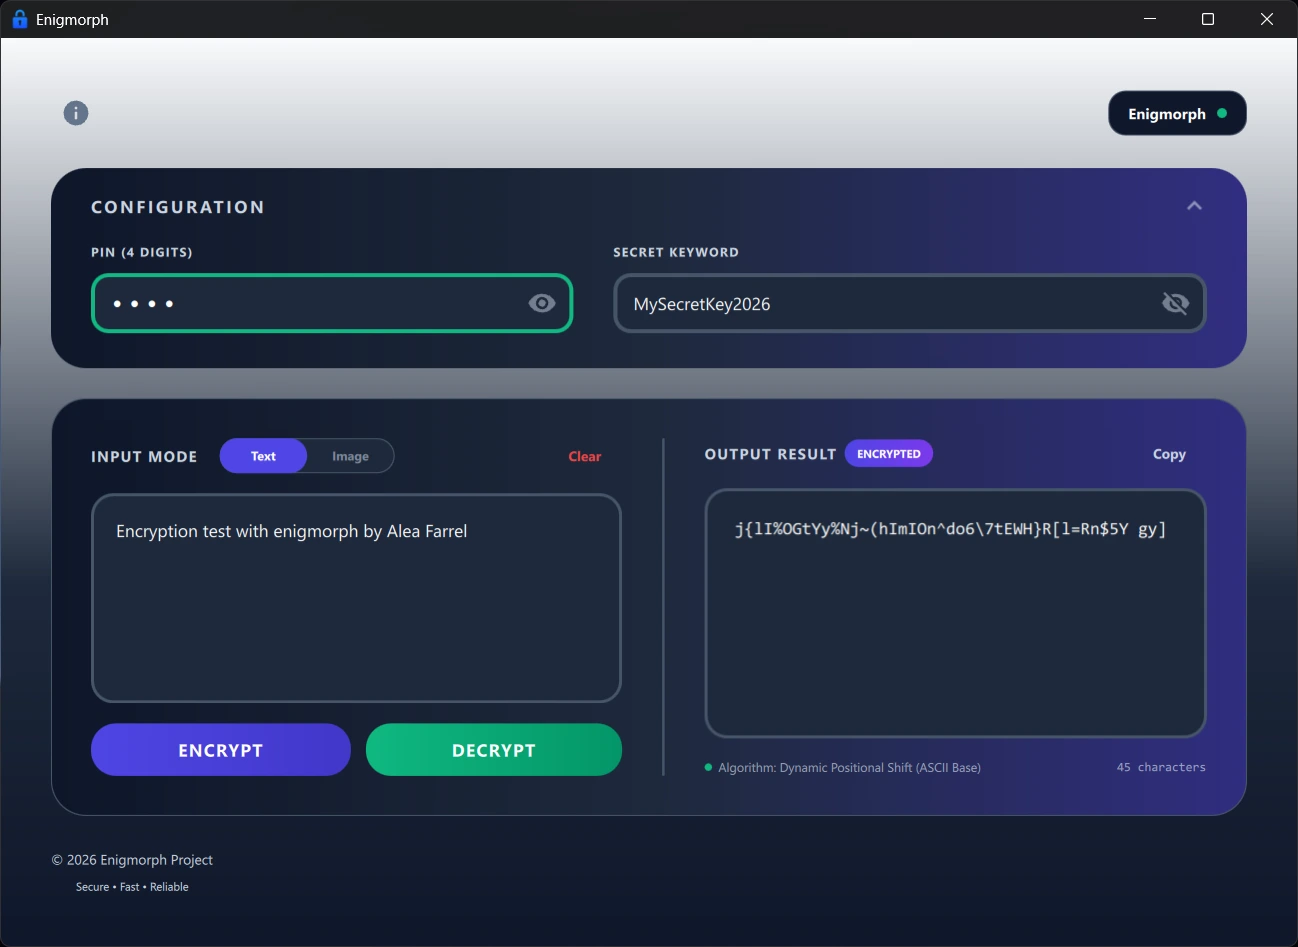Focus the 4-digit PIN field

(332, 303)
